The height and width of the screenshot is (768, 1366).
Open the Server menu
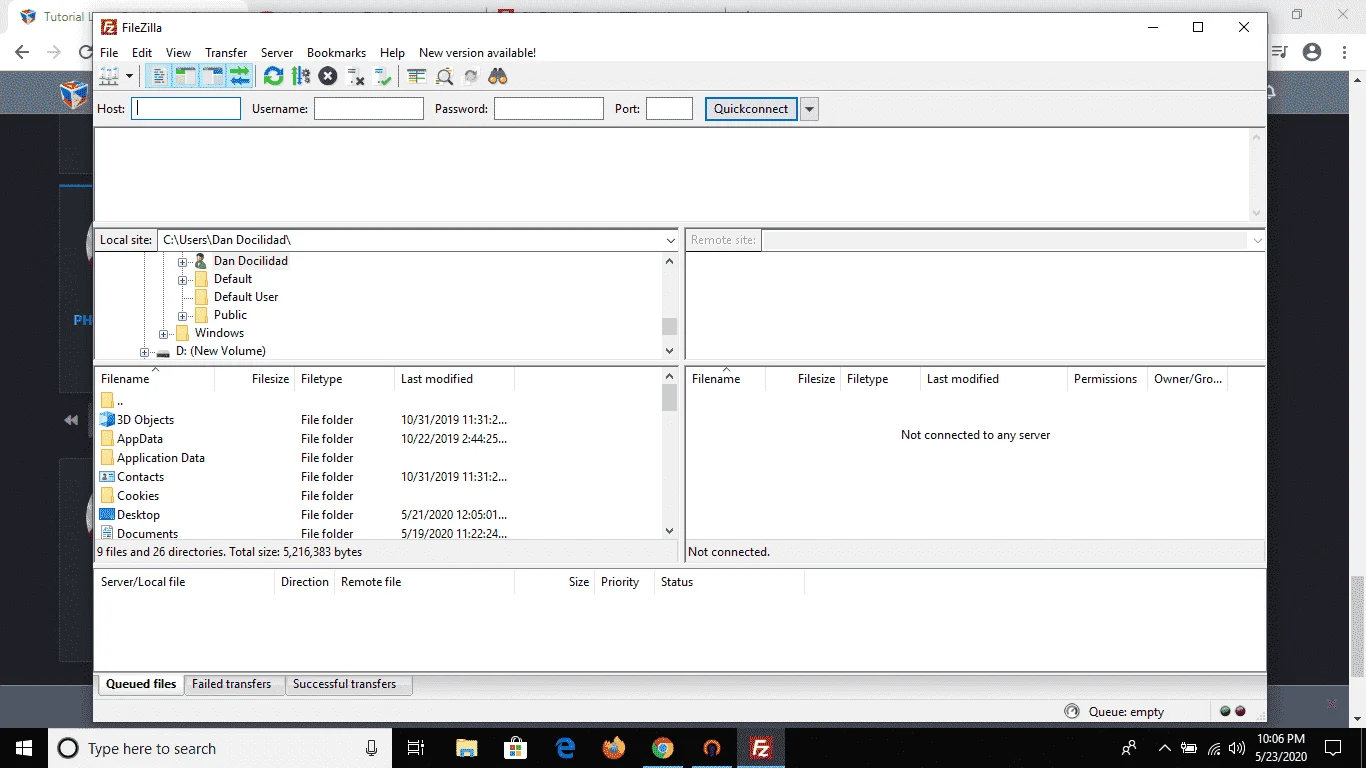click(277, 53)
